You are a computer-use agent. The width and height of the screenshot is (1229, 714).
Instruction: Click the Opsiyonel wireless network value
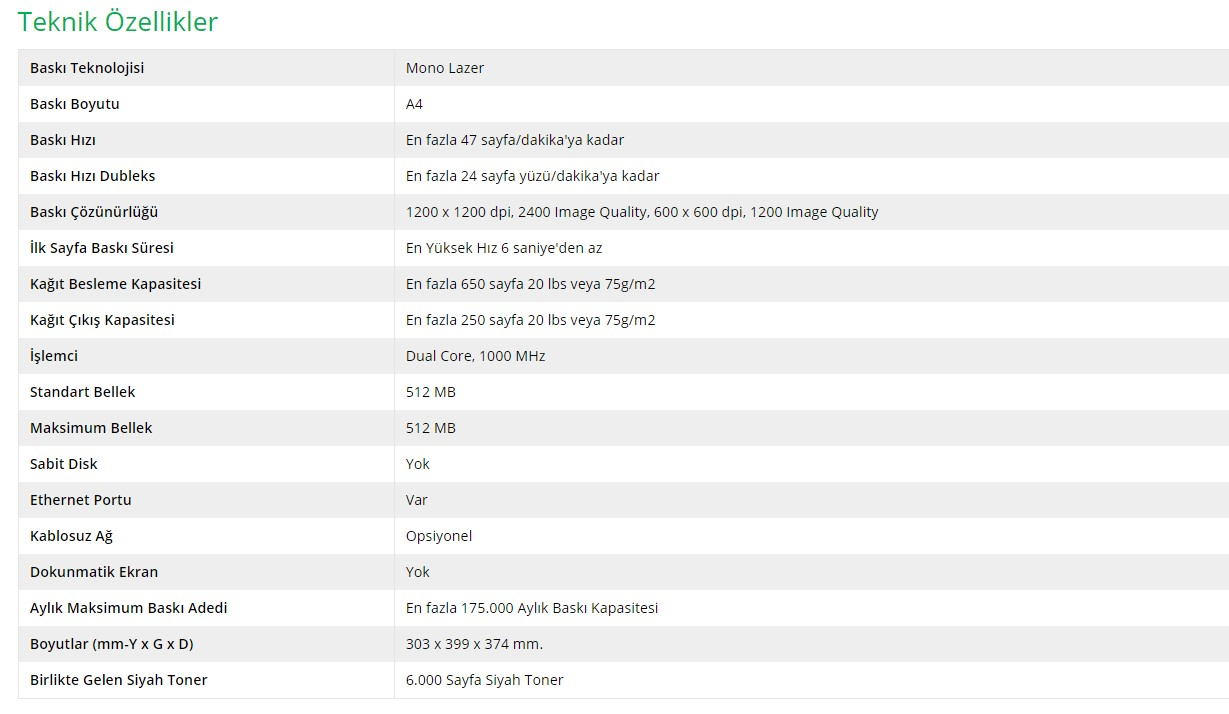pos(439,536)
